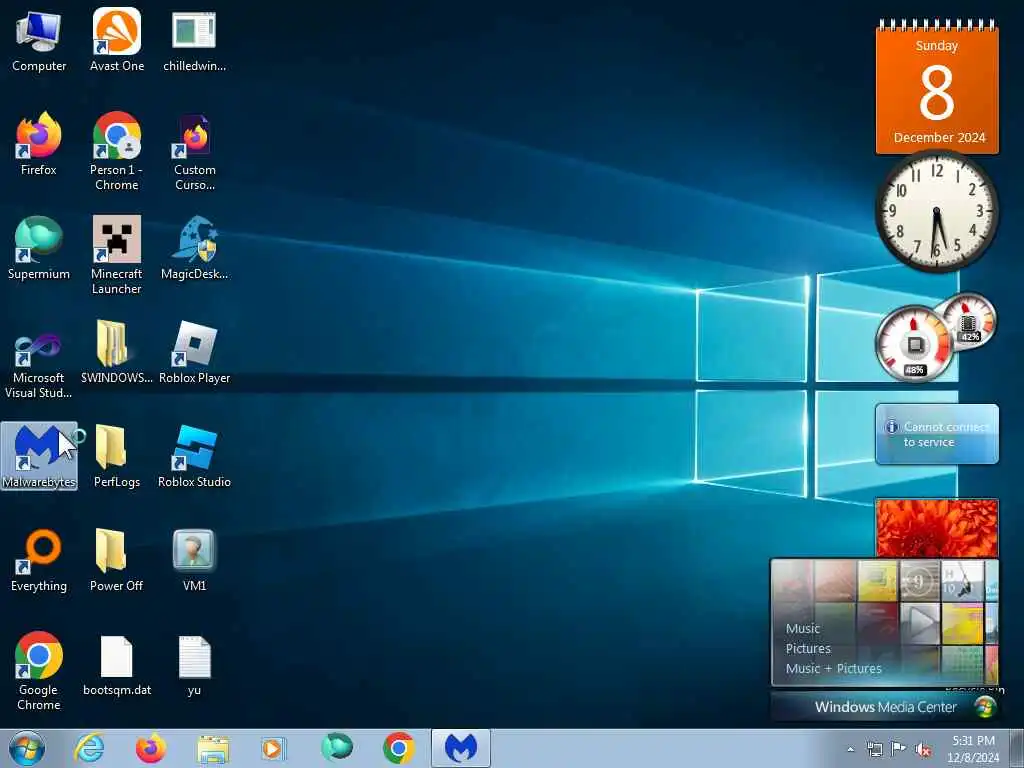Select the Custom Cursor shortcut
Screen dimensions: 1024x768
pos(194,152)
